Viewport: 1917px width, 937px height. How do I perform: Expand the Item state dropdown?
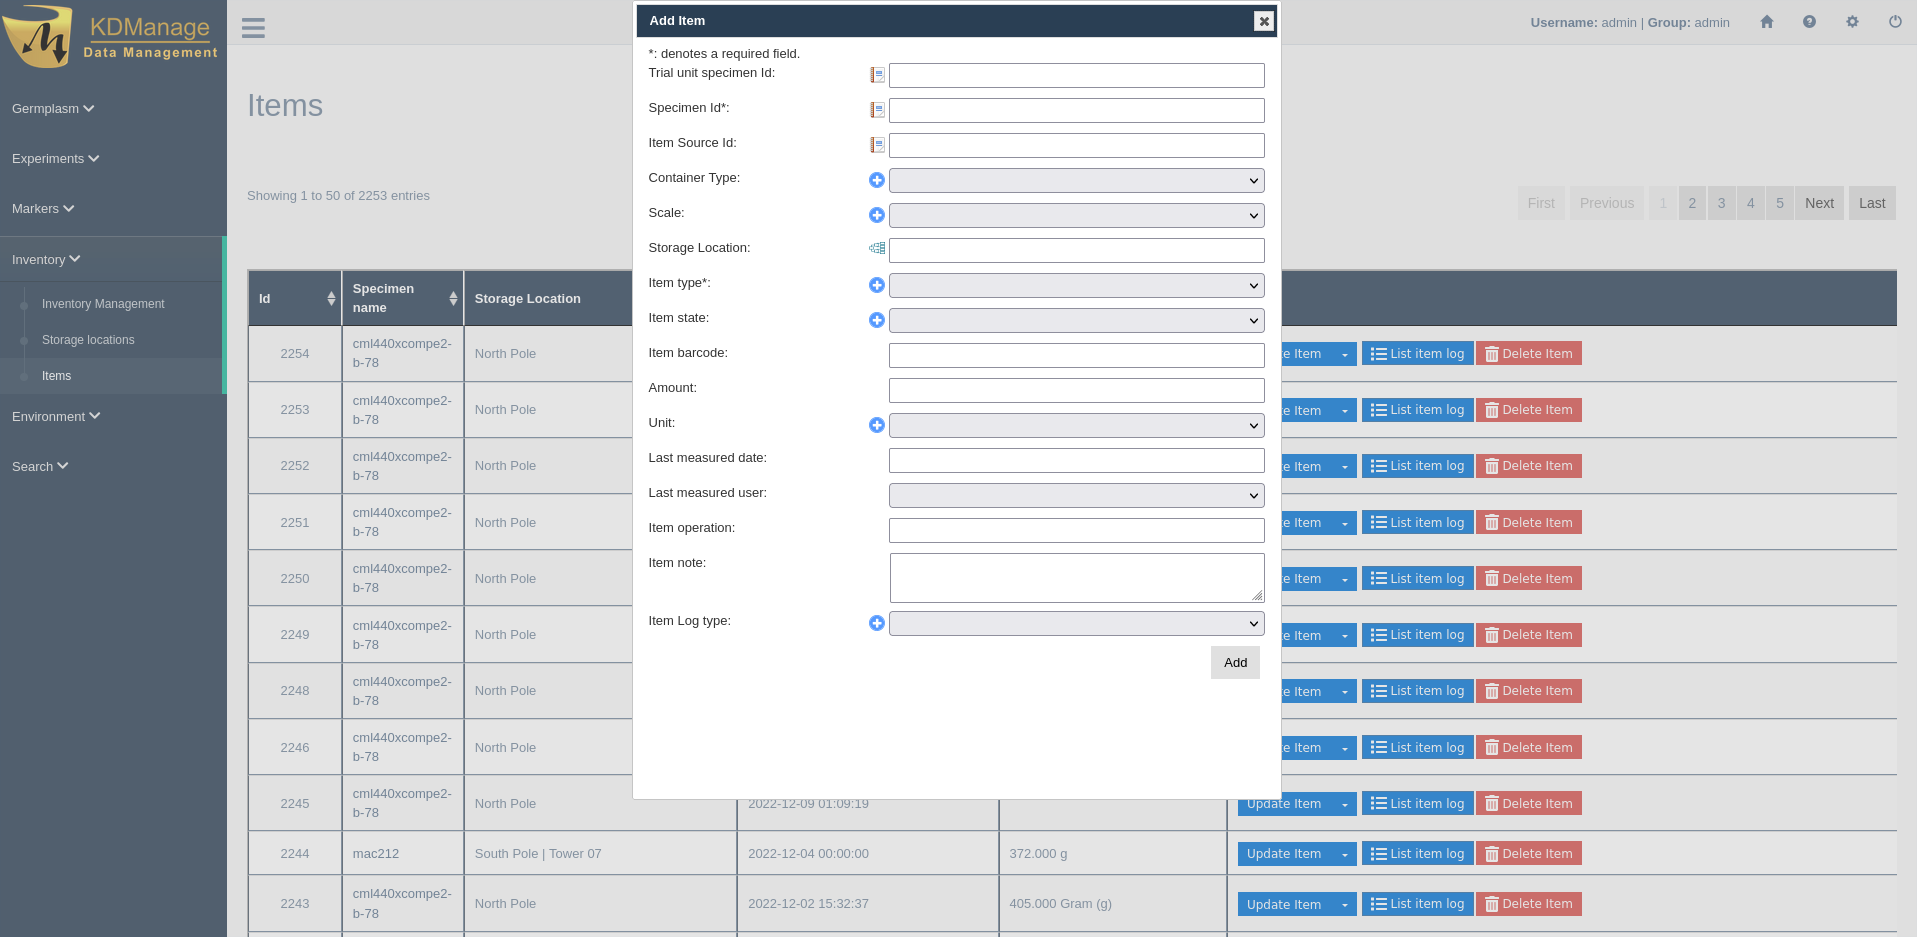coord(1076,321)
